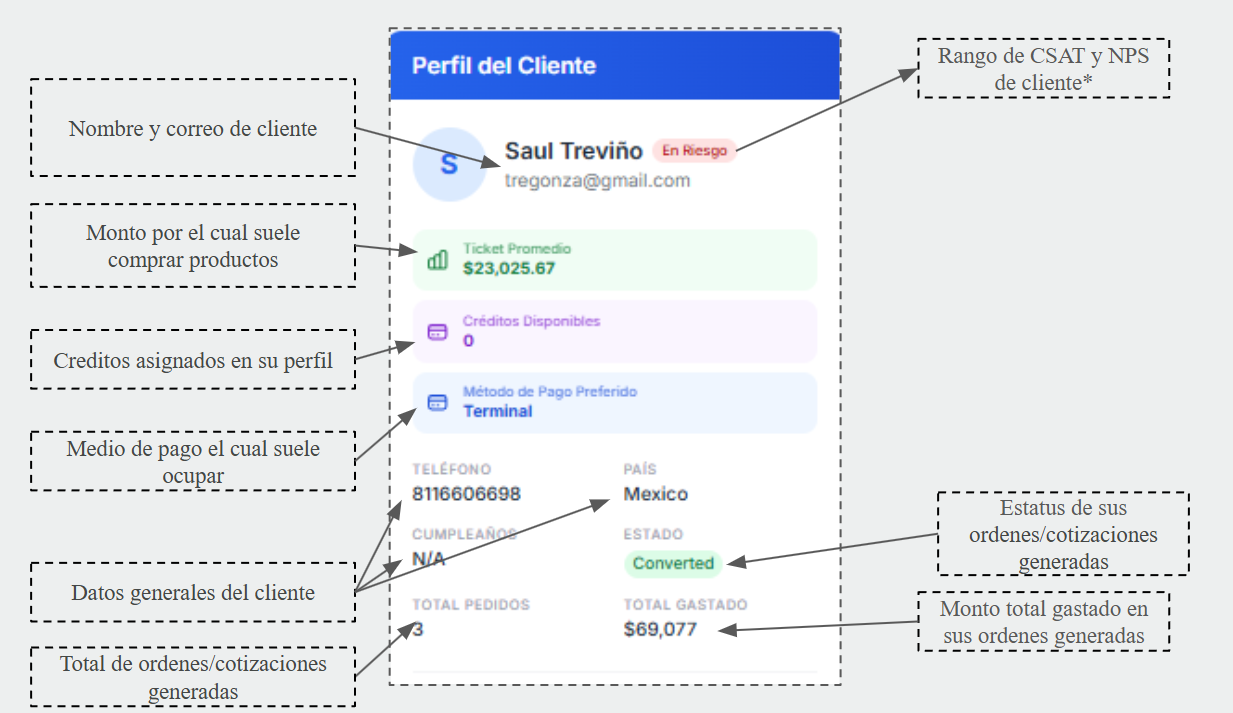Click the Total Pedidos value 3

(417, 629)
